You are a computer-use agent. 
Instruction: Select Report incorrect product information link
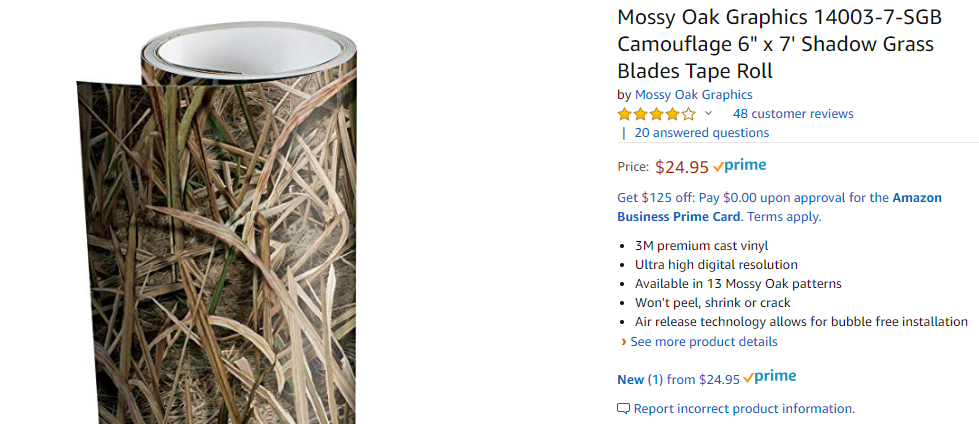pos(744,409)
